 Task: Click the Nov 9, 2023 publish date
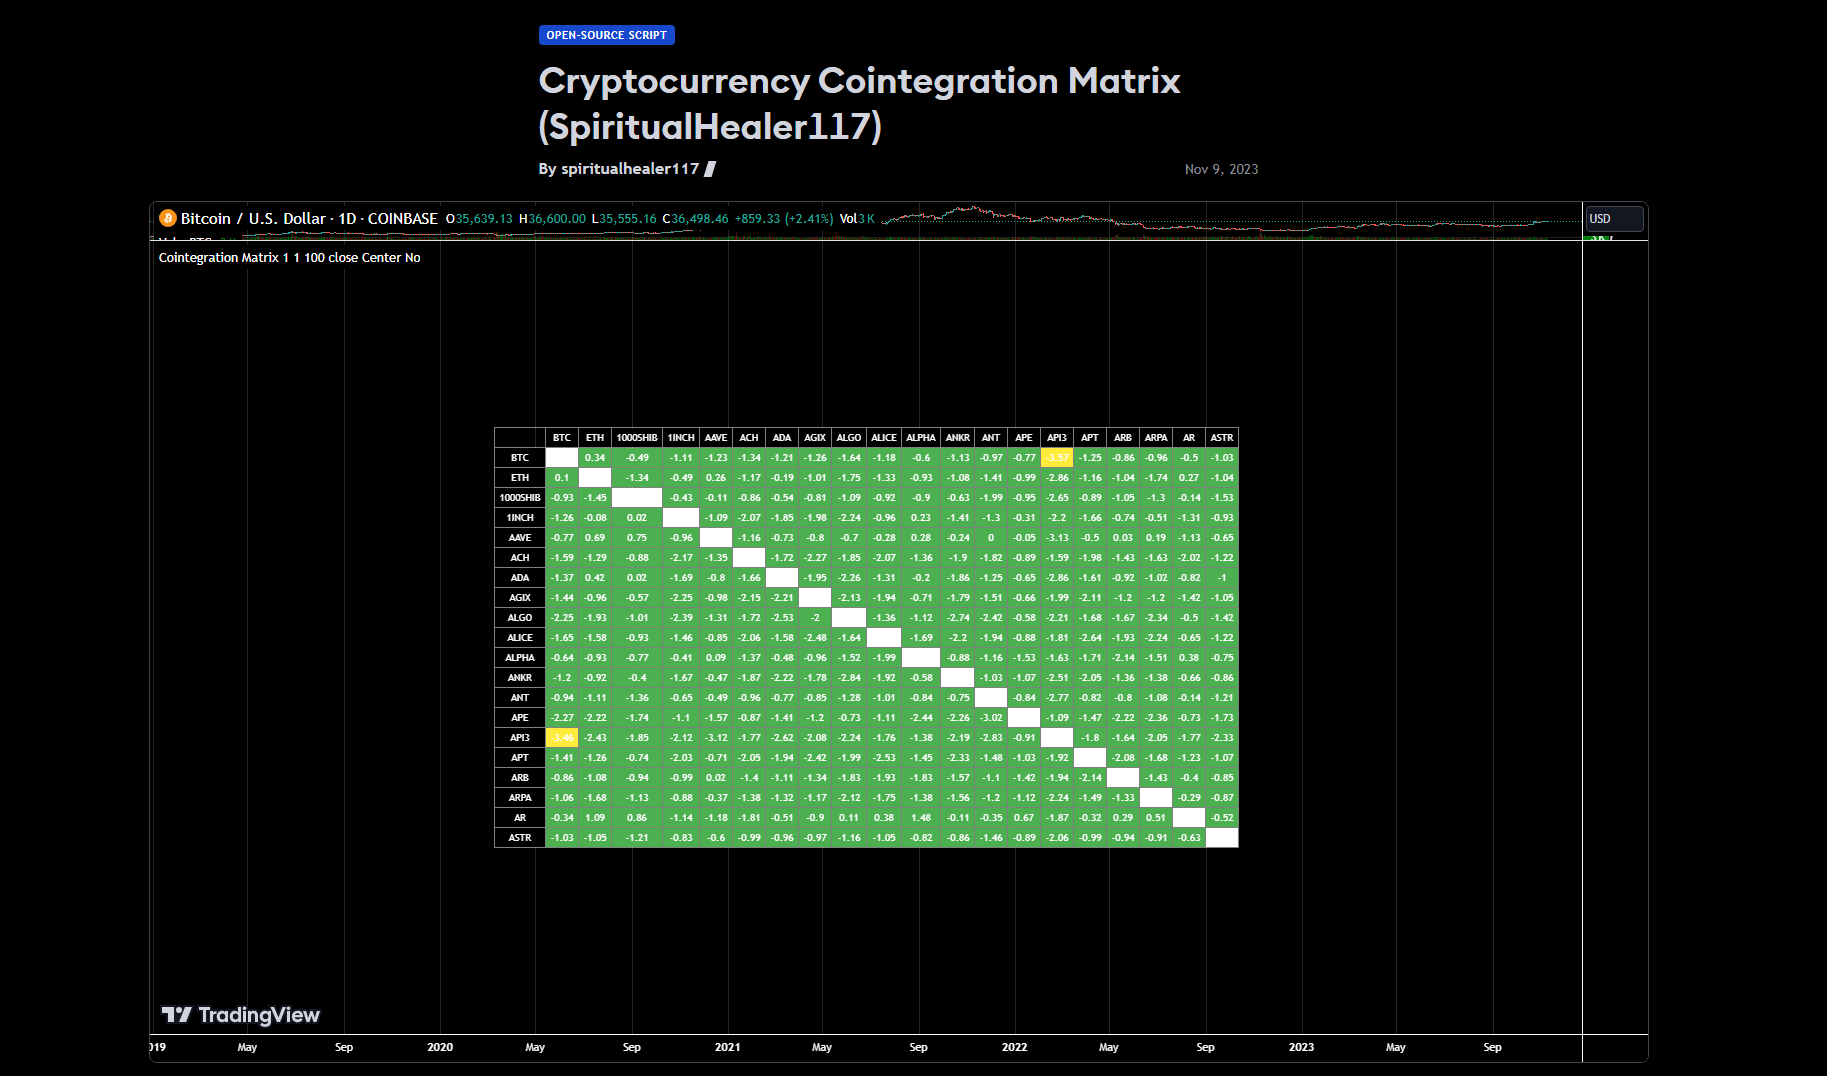coord(1221,169)
